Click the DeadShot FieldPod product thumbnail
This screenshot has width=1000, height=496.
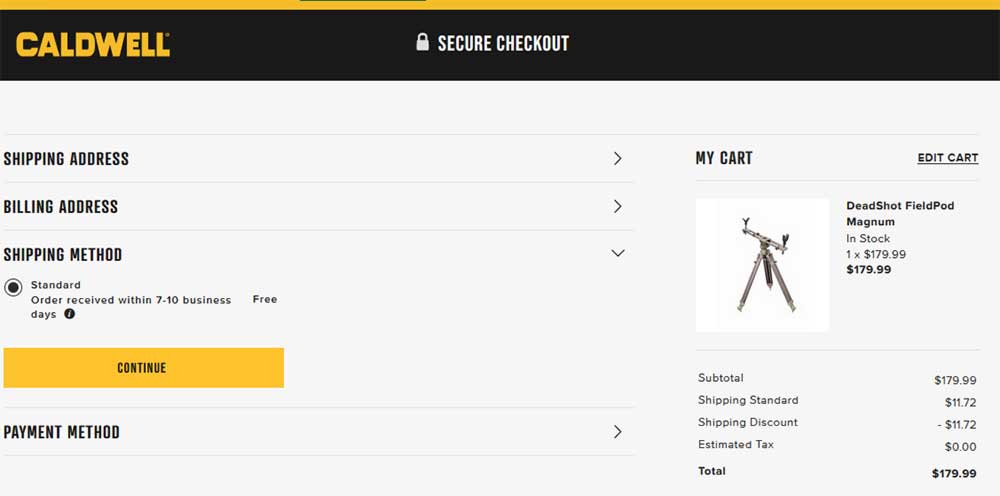click(x=762, y=265)
